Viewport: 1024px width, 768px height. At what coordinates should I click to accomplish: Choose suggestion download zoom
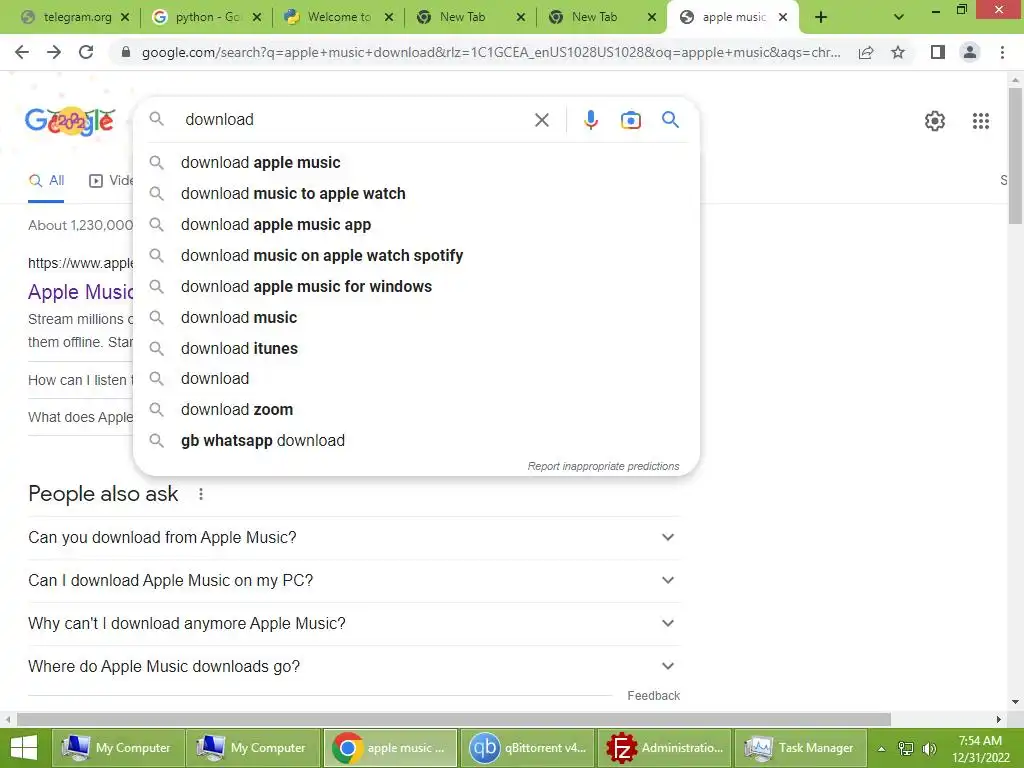(416, 409)
